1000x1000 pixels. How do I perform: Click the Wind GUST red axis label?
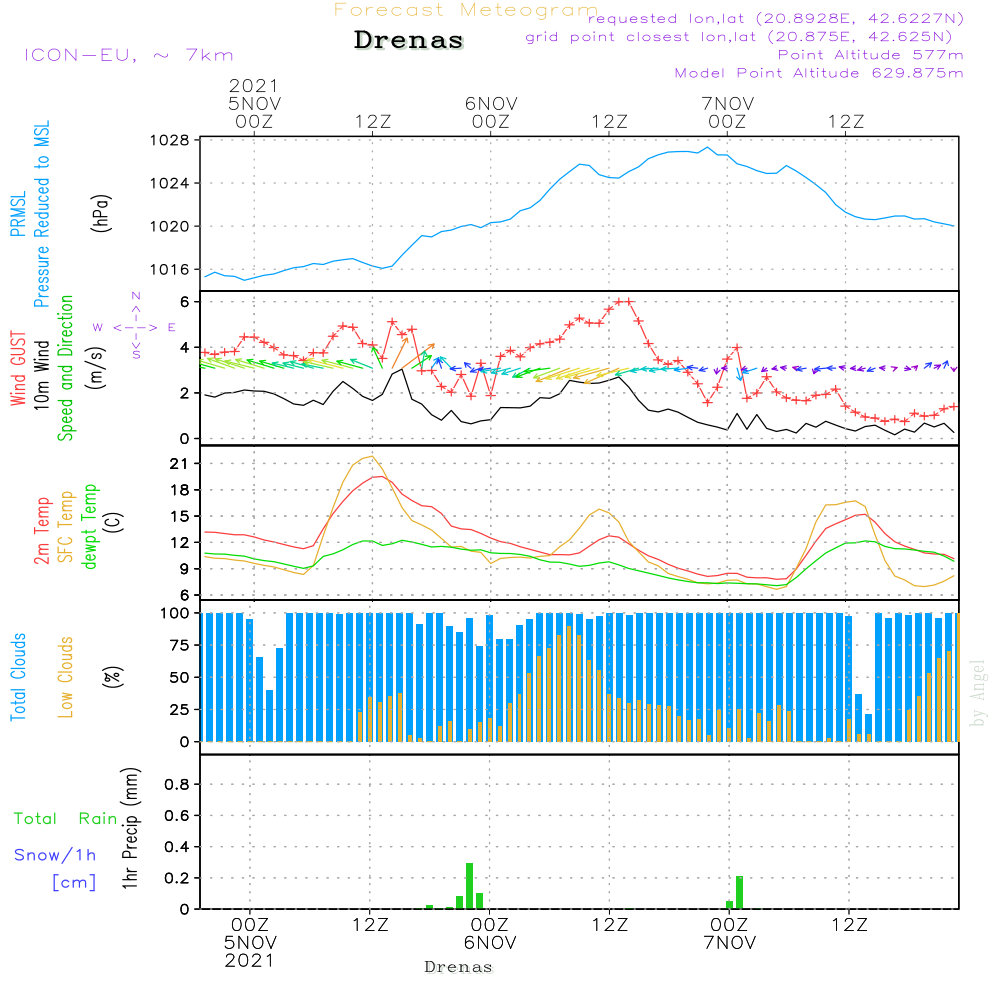(18, 368)
